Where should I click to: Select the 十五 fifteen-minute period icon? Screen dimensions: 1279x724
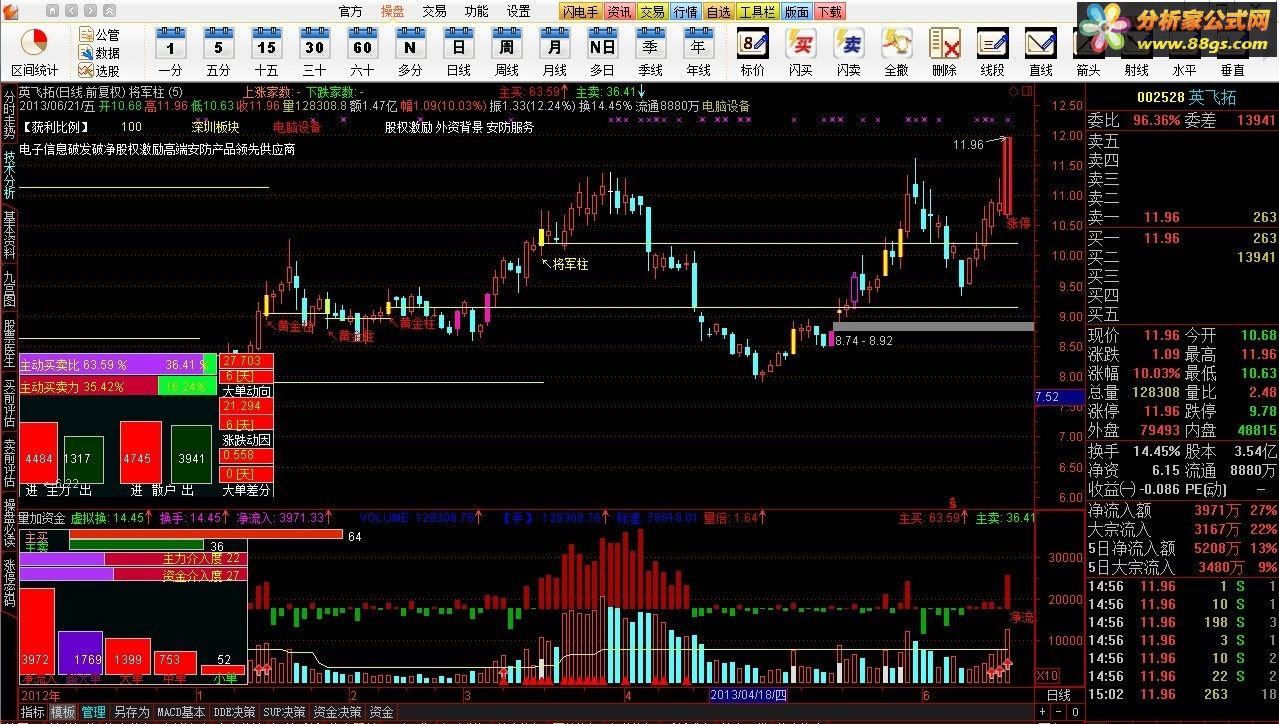coord(266,52)
